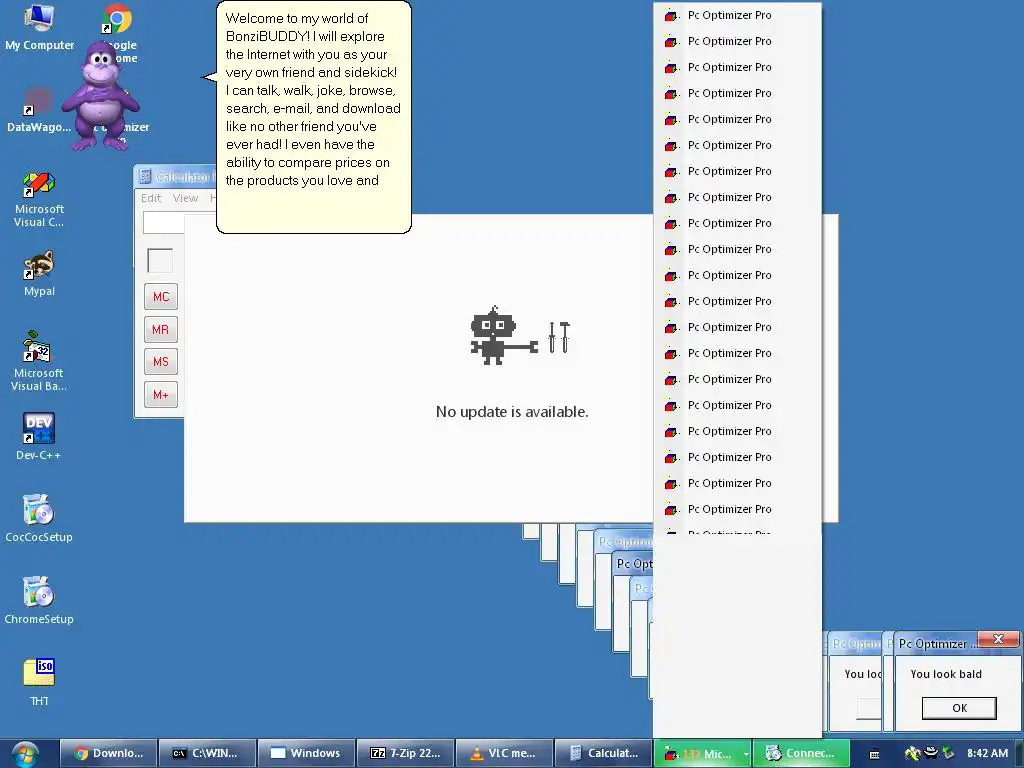Open the Microsoft Visual C desktop shortcut

coord(39,199)
